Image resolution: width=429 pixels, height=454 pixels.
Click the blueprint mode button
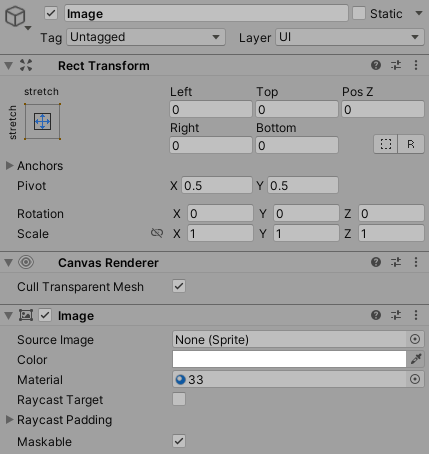pyautogui.click(x=386, y=144)
